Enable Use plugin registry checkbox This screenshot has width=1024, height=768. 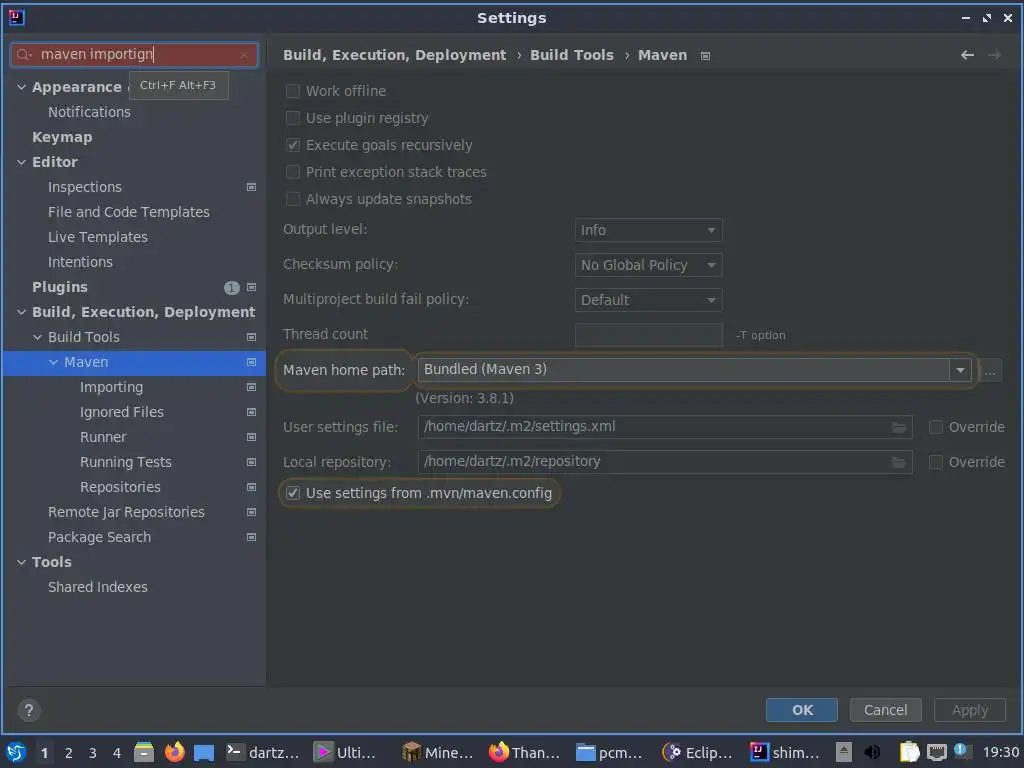293,118
